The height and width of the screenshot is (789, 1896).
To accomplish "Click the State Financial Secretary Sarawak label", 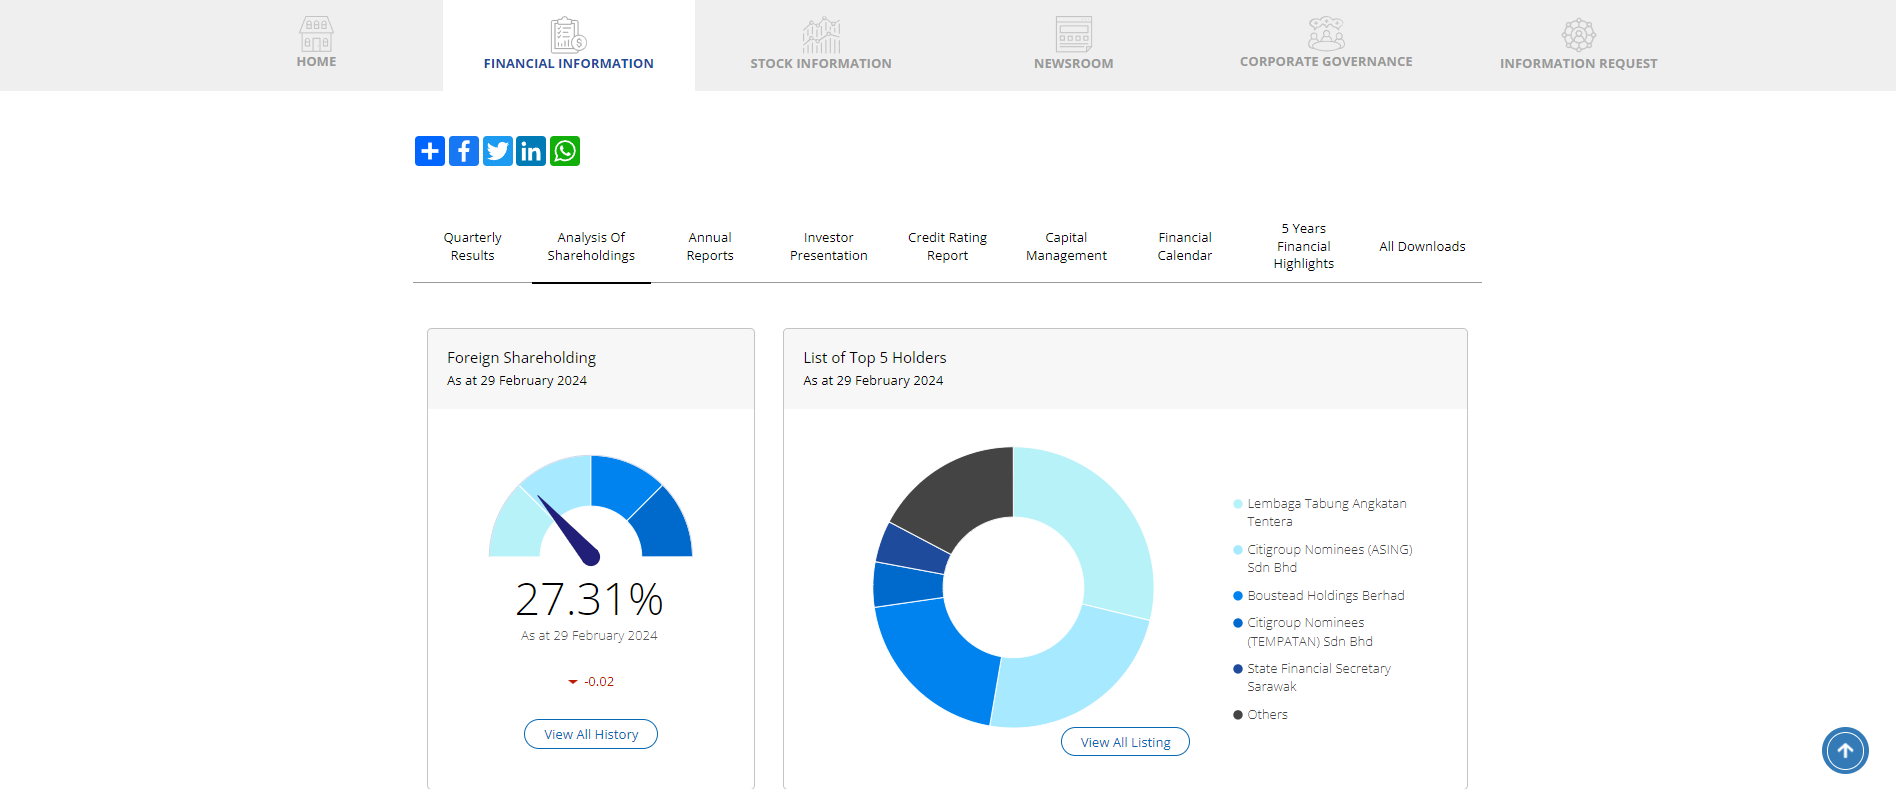I will pos(1319,678).
